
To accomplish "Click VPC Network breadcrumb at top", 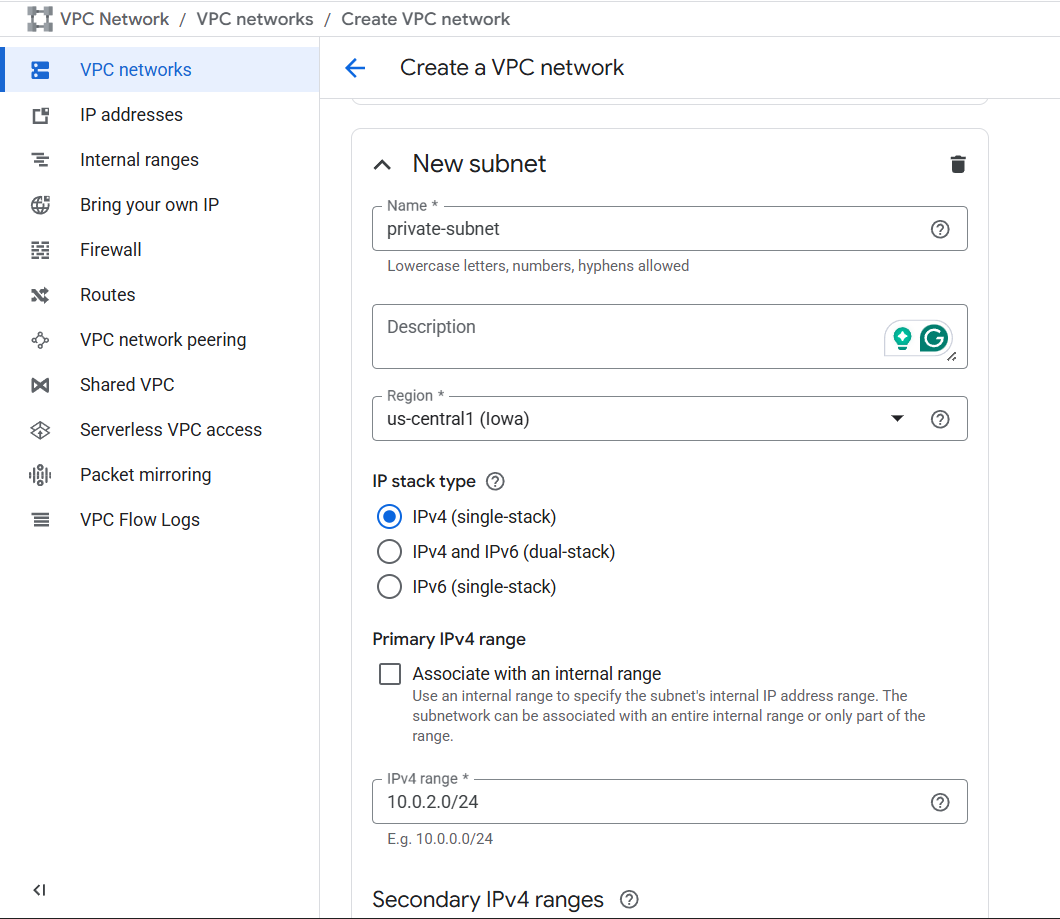I will (114, 19).
